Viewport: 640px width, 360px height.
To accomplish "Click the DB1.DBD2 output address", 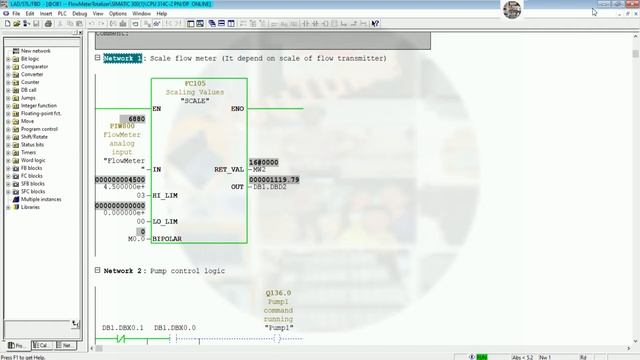I will pyautogui.click(x=270, y=187).
